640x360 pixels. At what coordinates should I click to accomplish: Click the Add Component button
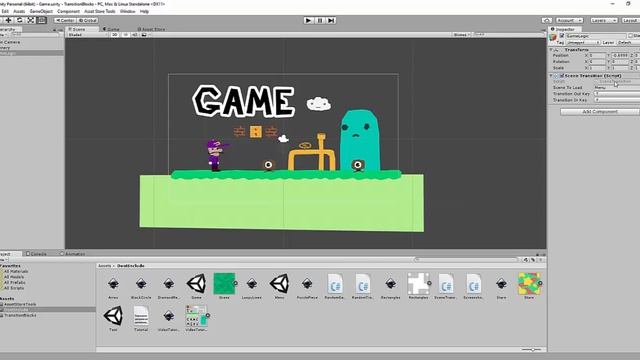point(600,111)
